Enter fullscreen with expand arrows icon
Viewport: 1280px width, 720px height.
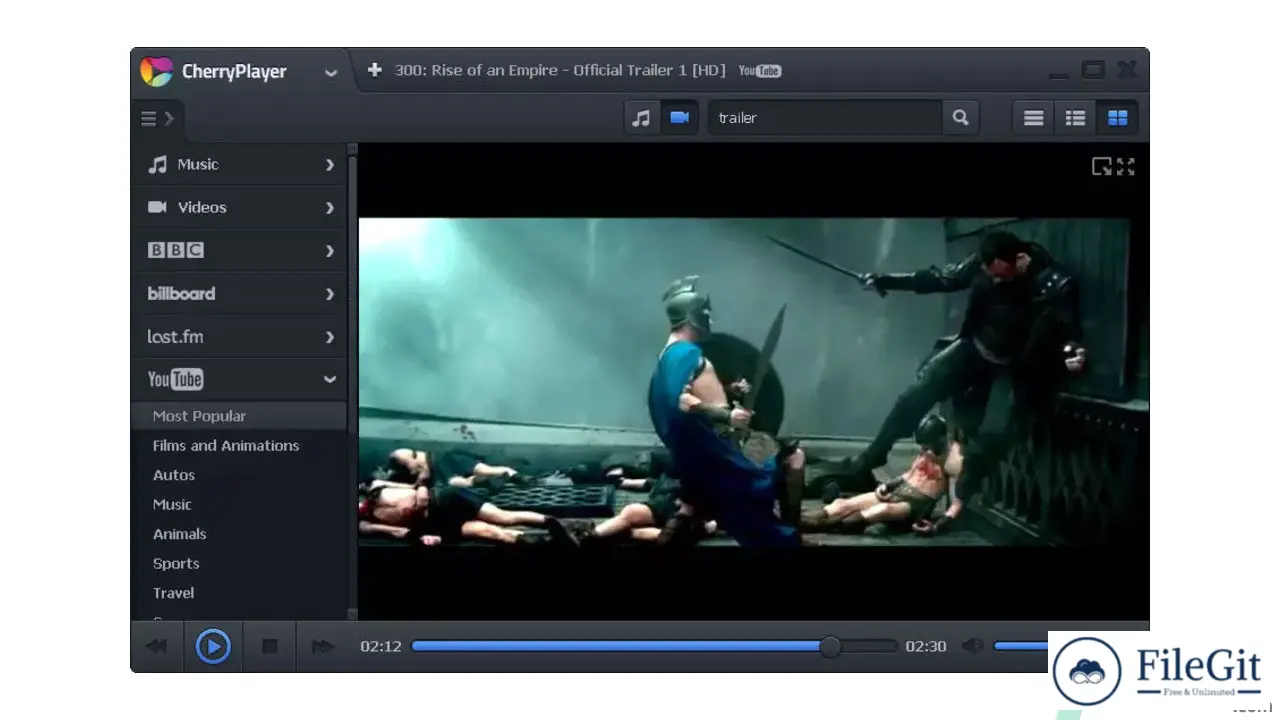(x=1126, y=167)
